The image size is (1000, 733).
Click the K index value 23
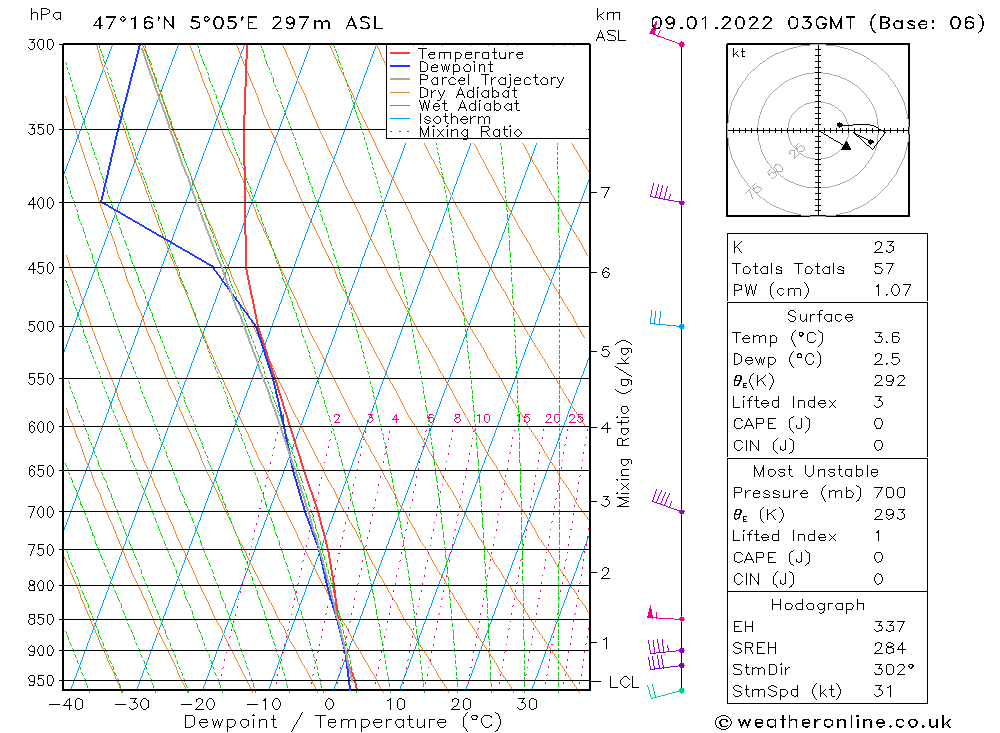coord(884,247)
